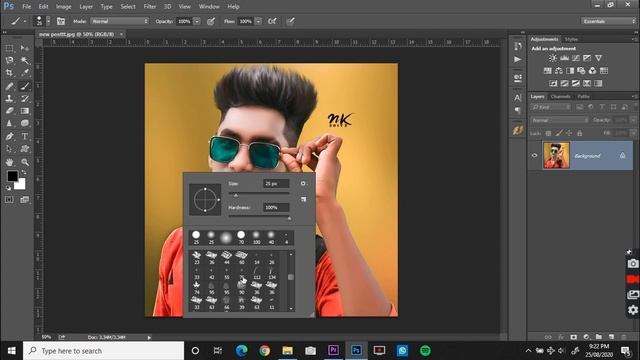Select the Zoom tool
The width and height of the screenshot is (640, 360).
24,162
